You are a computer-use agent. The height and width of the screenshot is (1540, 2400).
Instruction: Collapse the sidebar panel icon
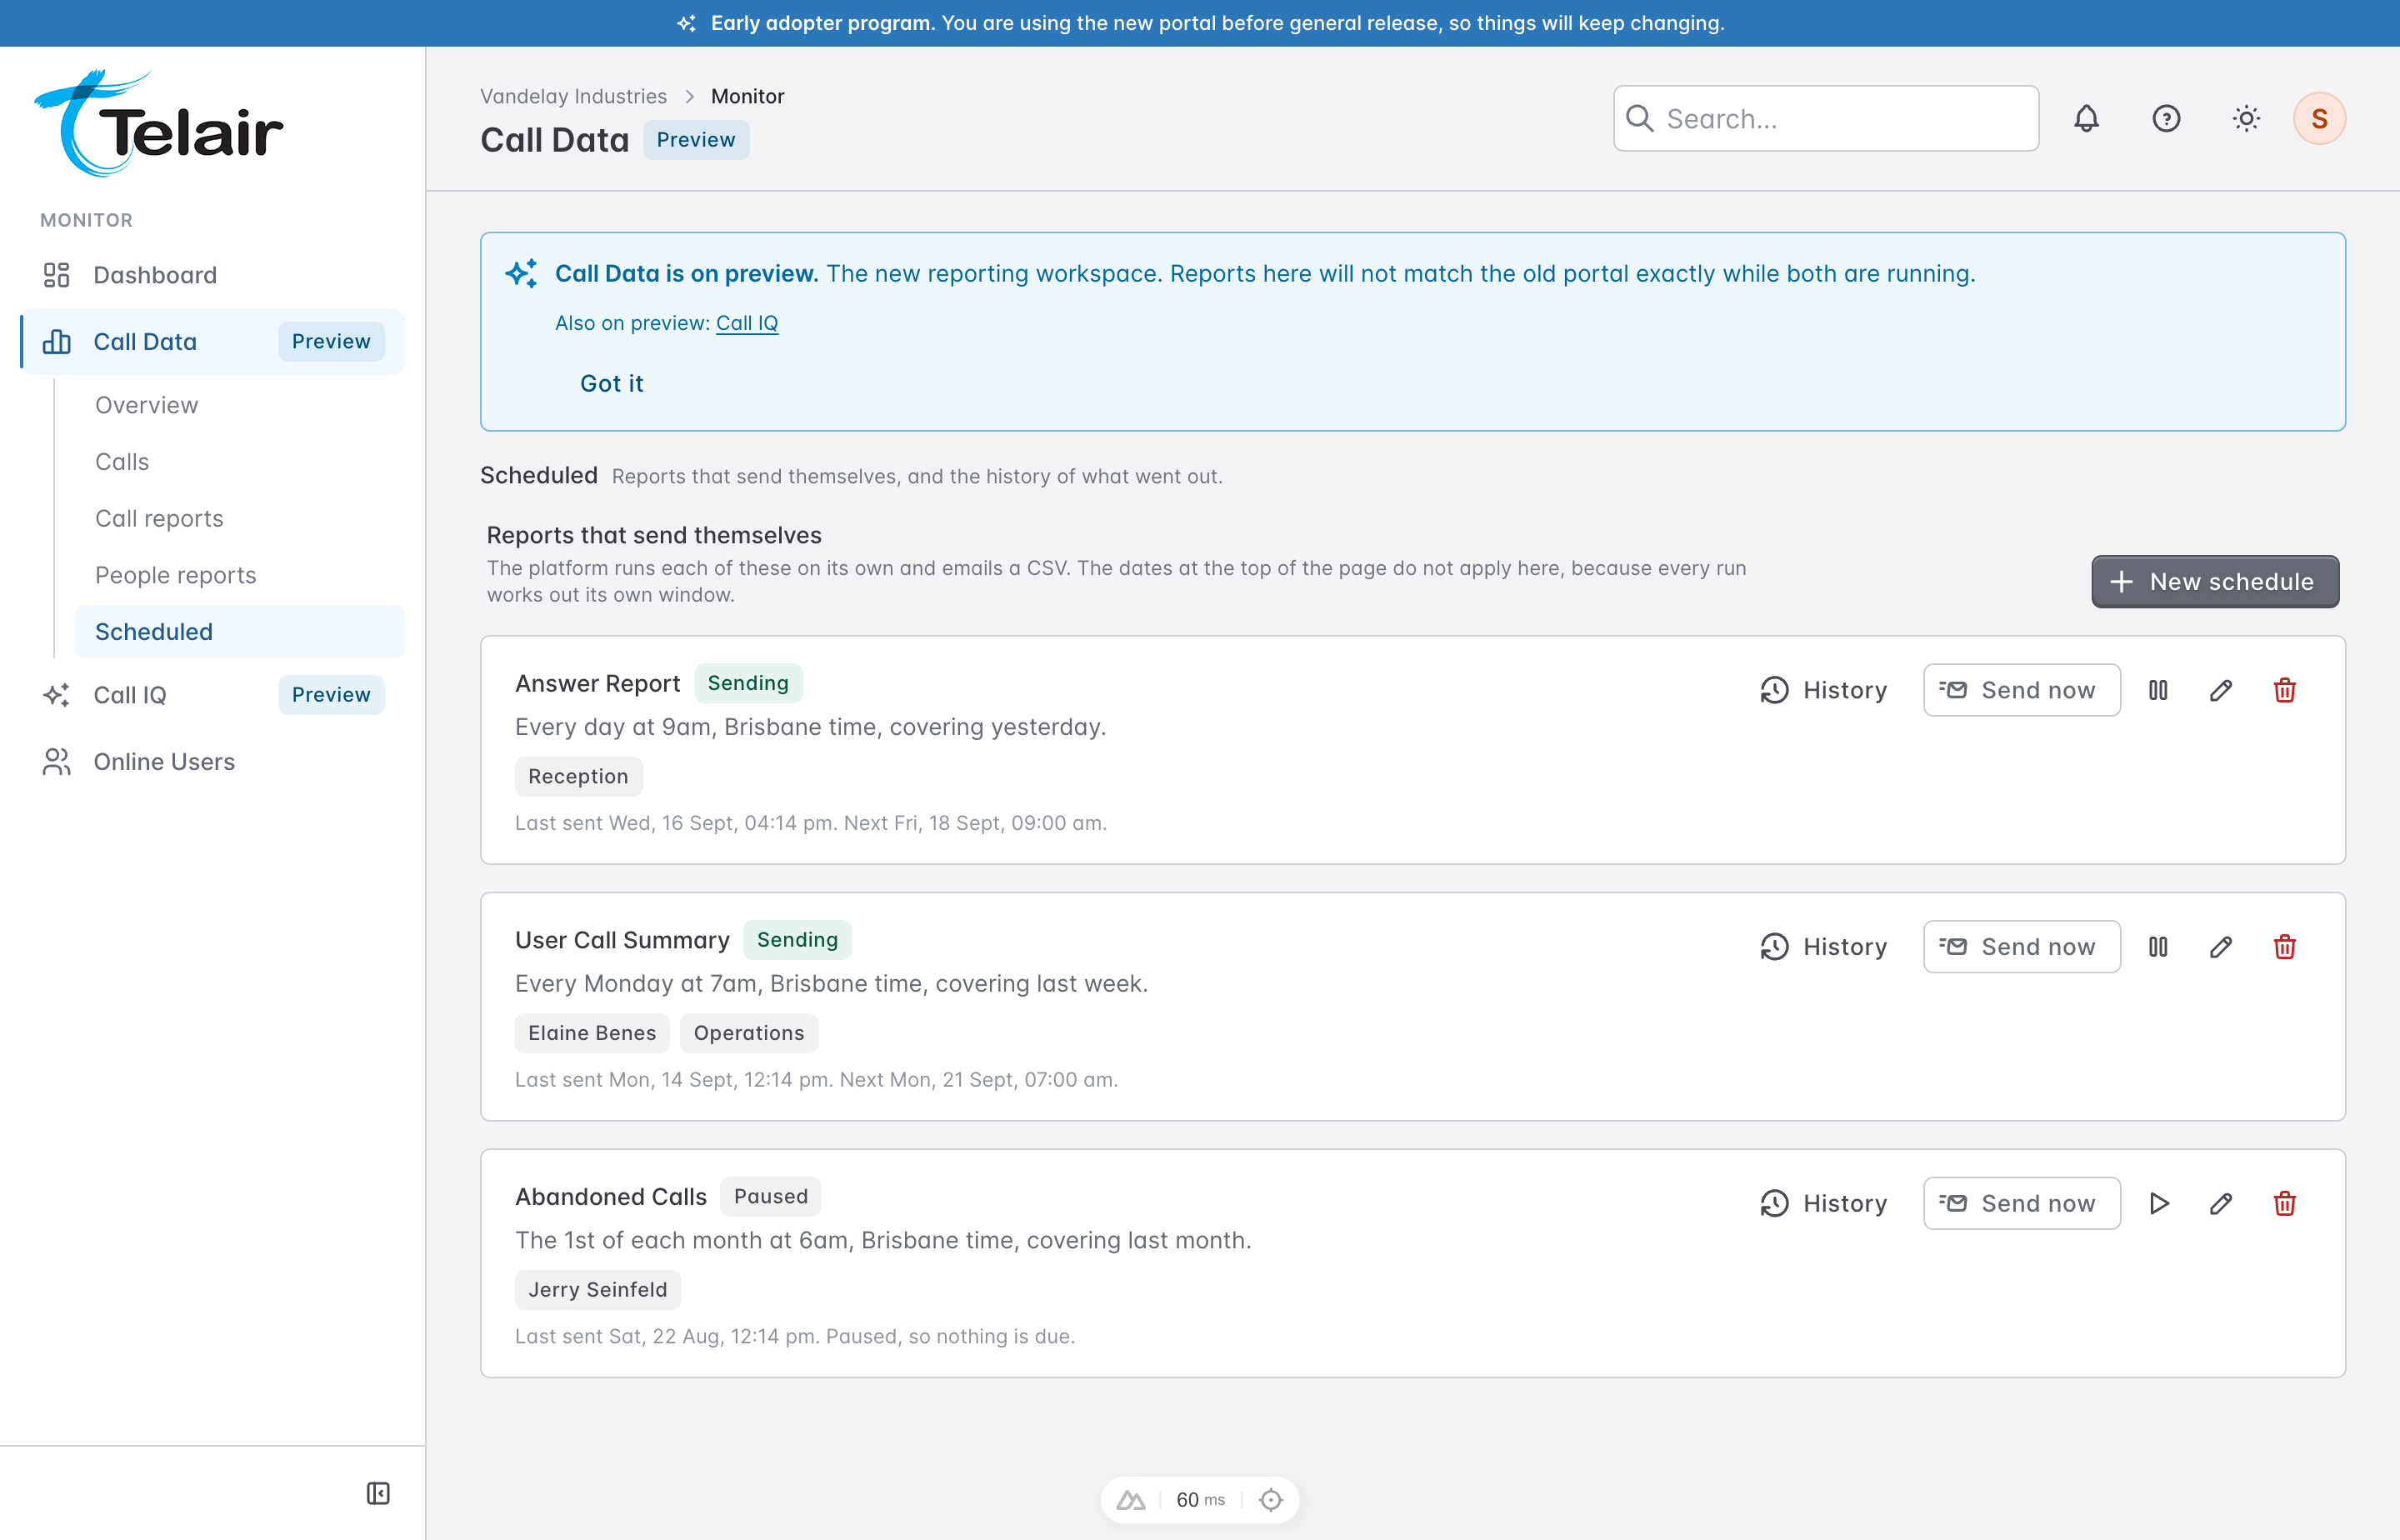(378, 1493)
